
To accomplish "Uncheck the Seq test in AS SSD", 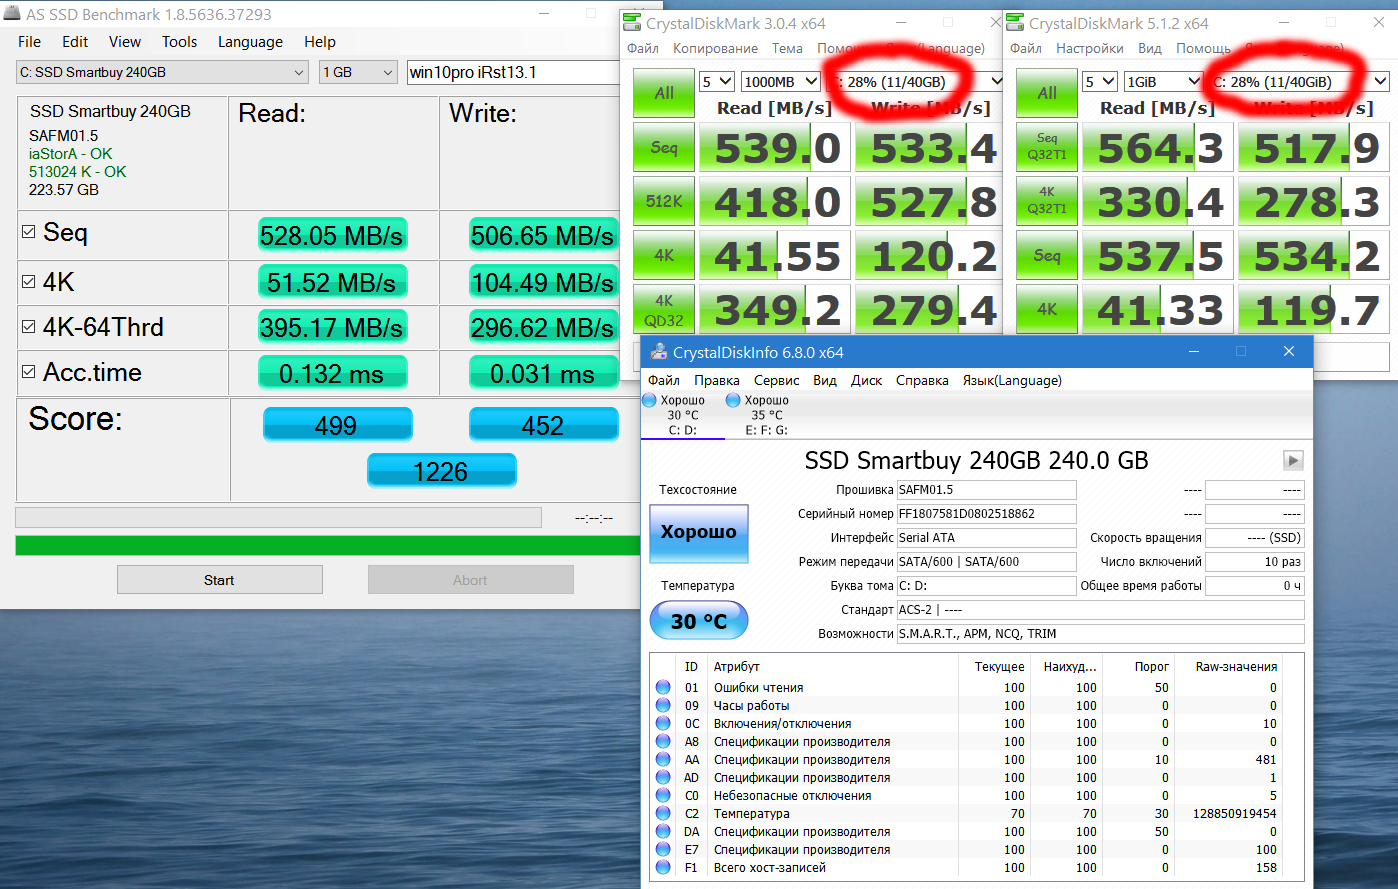I will tap(29, 232).
